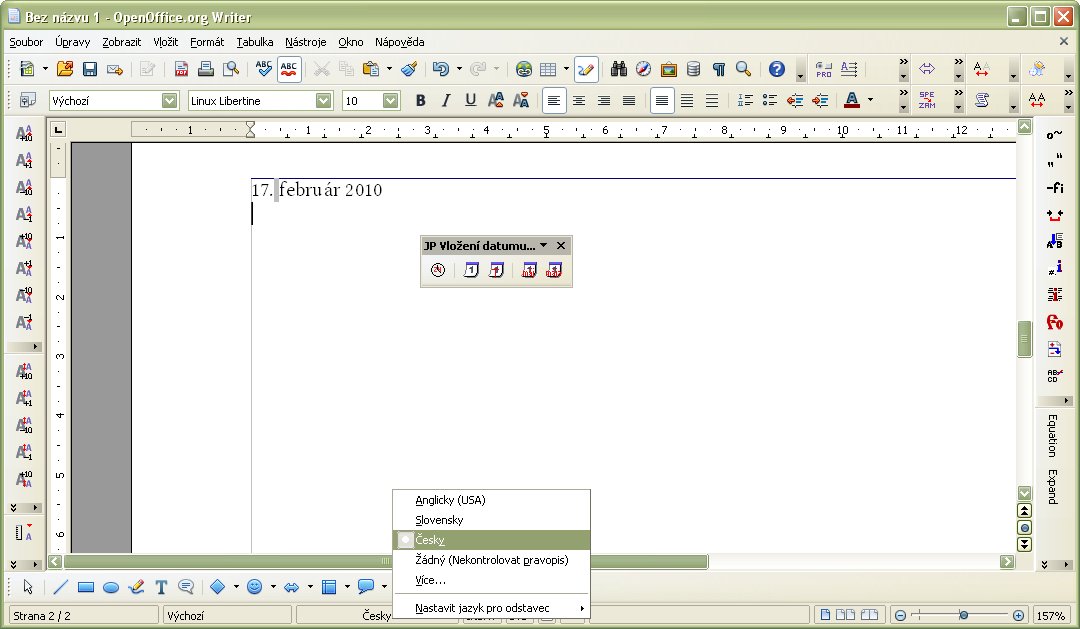
Task: Open JP Vložení datumu toolbar options arrow
Action: 544,245
